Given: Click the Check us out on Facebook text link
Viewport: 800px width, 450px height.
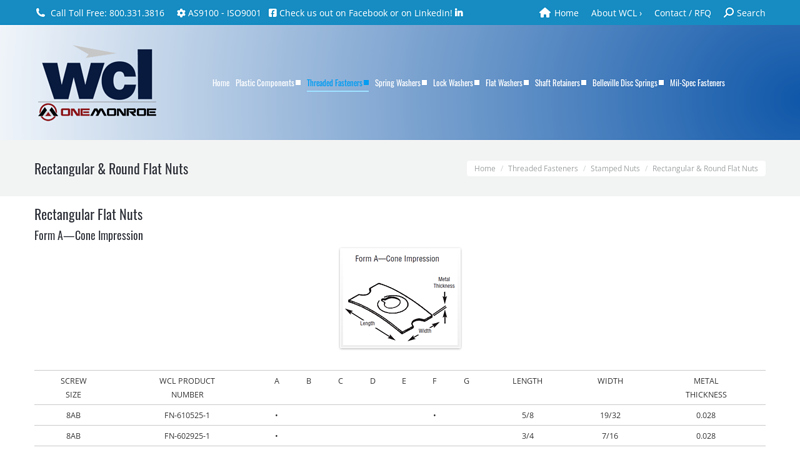Looking at the screenshot, I should click(x=365, y=13).
